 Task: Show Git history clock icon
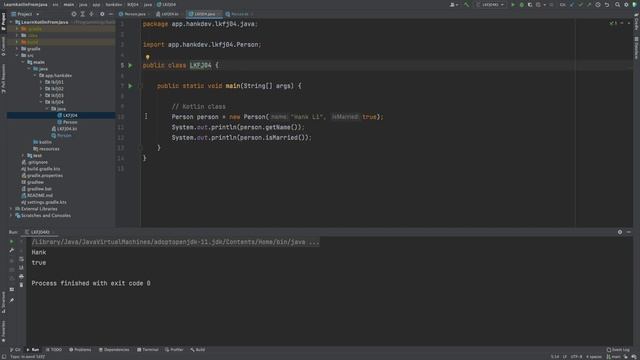[x=598, y=4]
